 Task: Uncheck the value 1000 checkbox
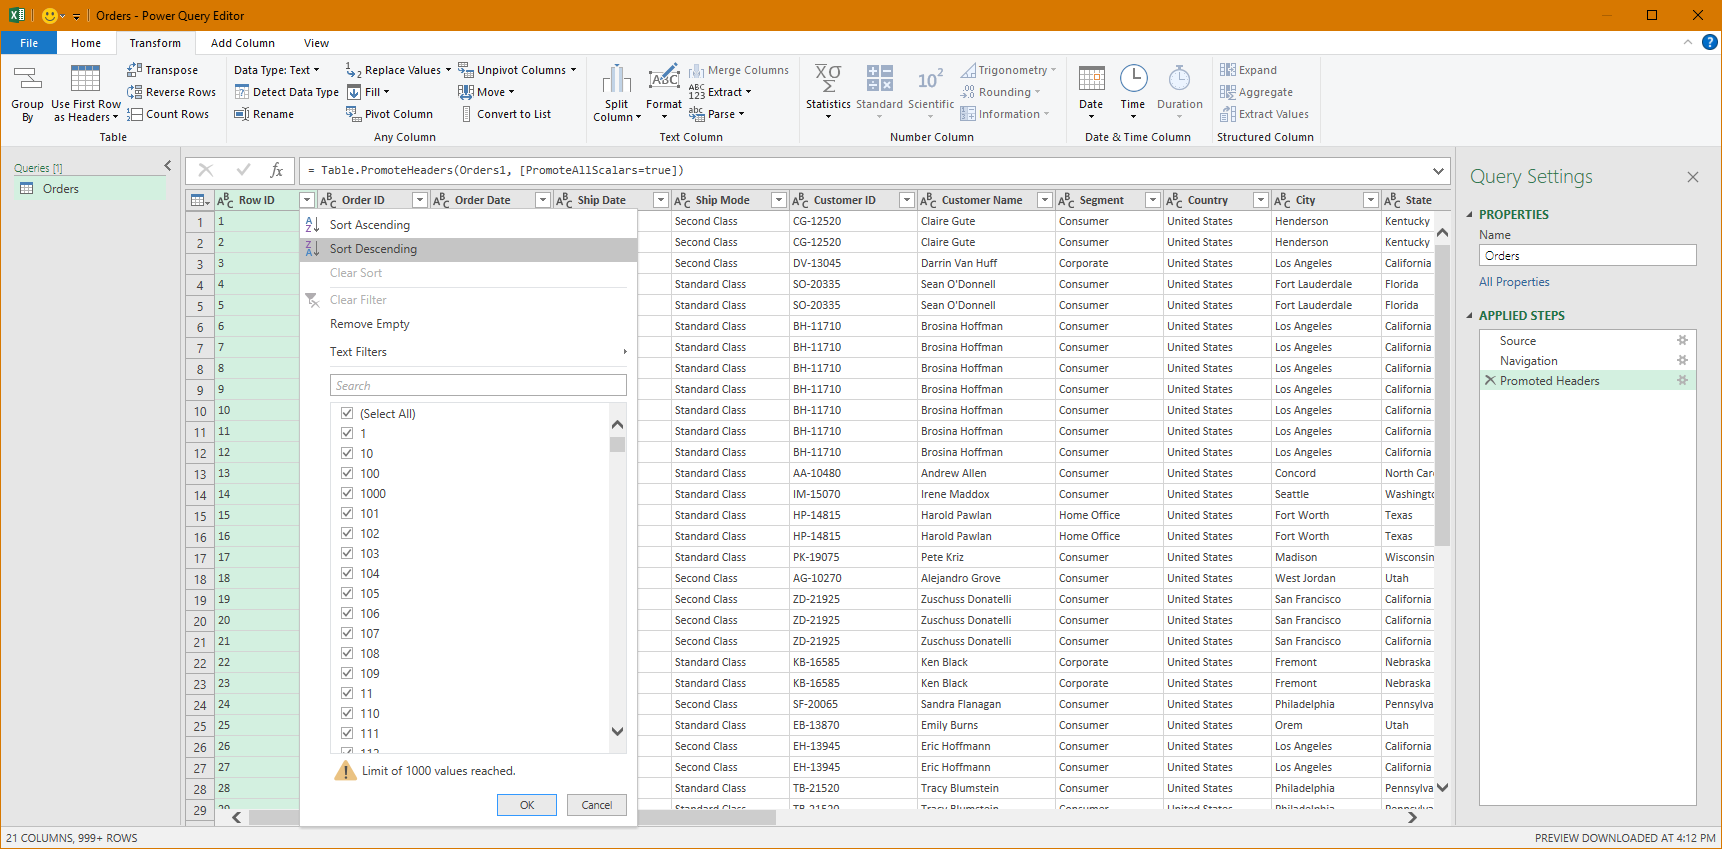347,494
